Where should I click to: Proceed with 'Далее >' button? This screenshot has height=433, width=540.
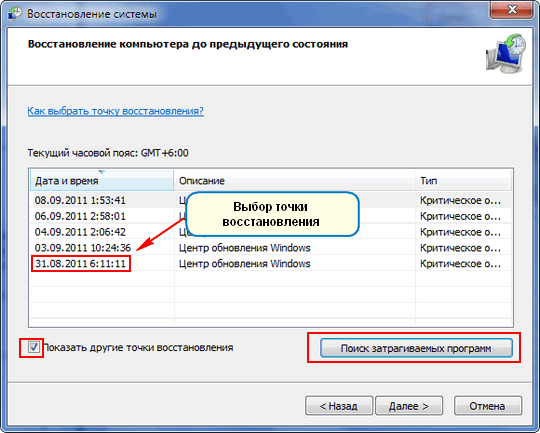(409, 406)
